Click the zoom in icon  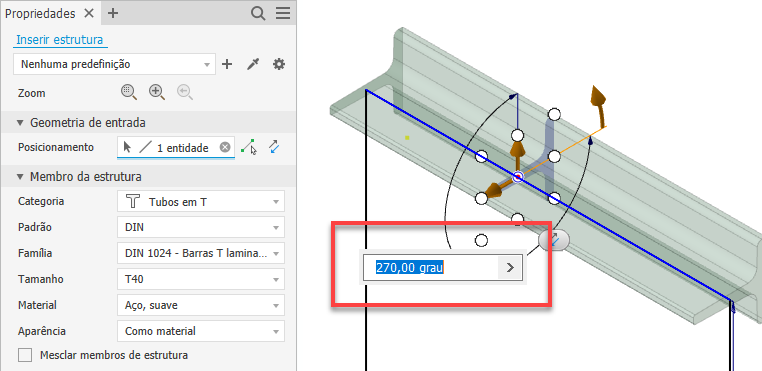click(x=157, y=92)
